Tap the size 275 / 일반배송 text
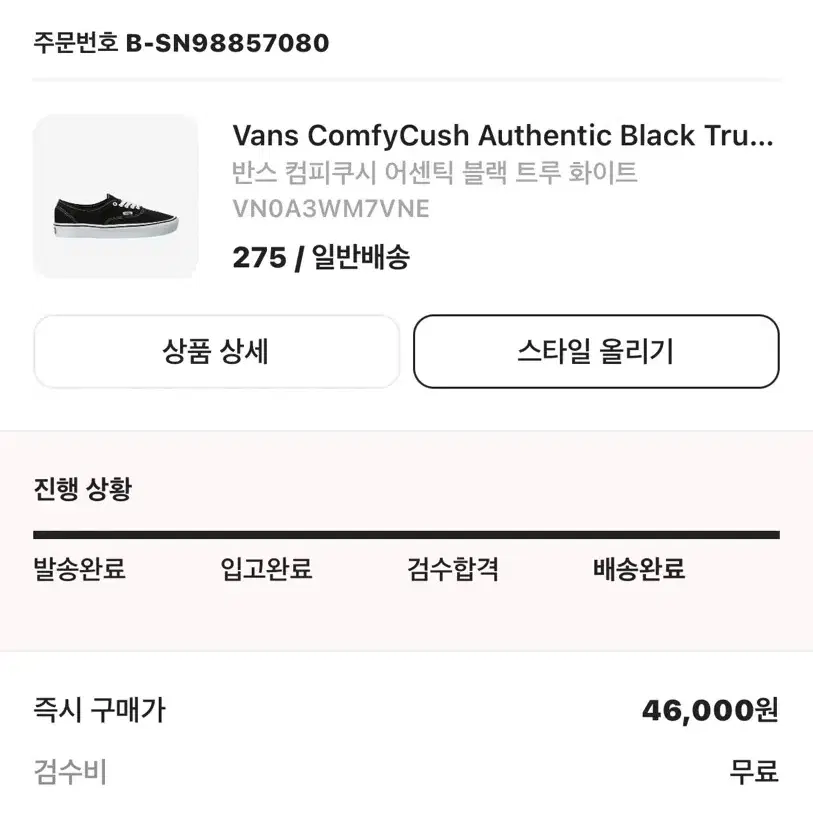Image resolution: width=813 pixels, height=813 pixels. (x=321, y=257)
